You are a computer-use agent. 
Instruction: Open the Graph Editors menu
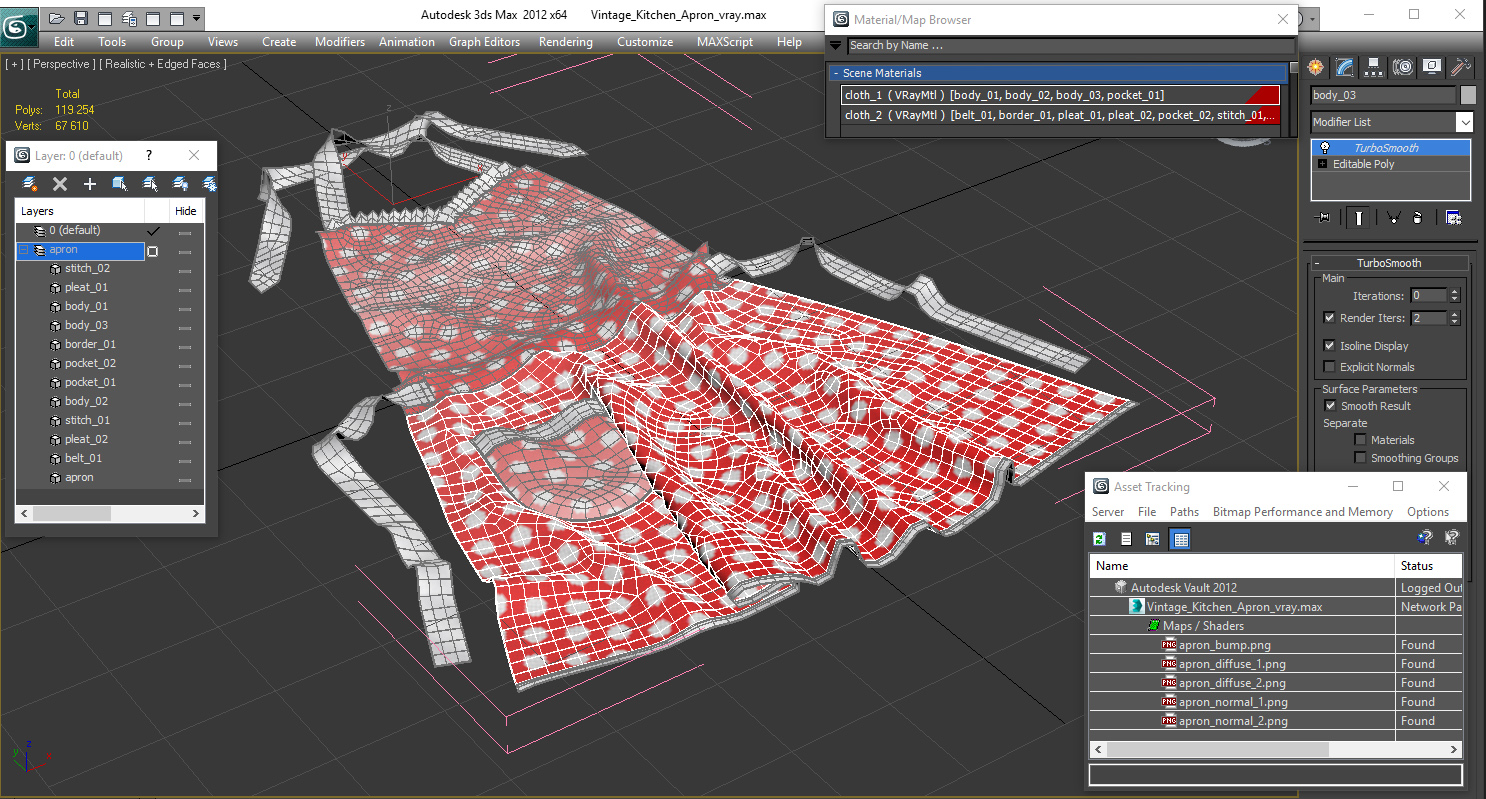point(485,42)
